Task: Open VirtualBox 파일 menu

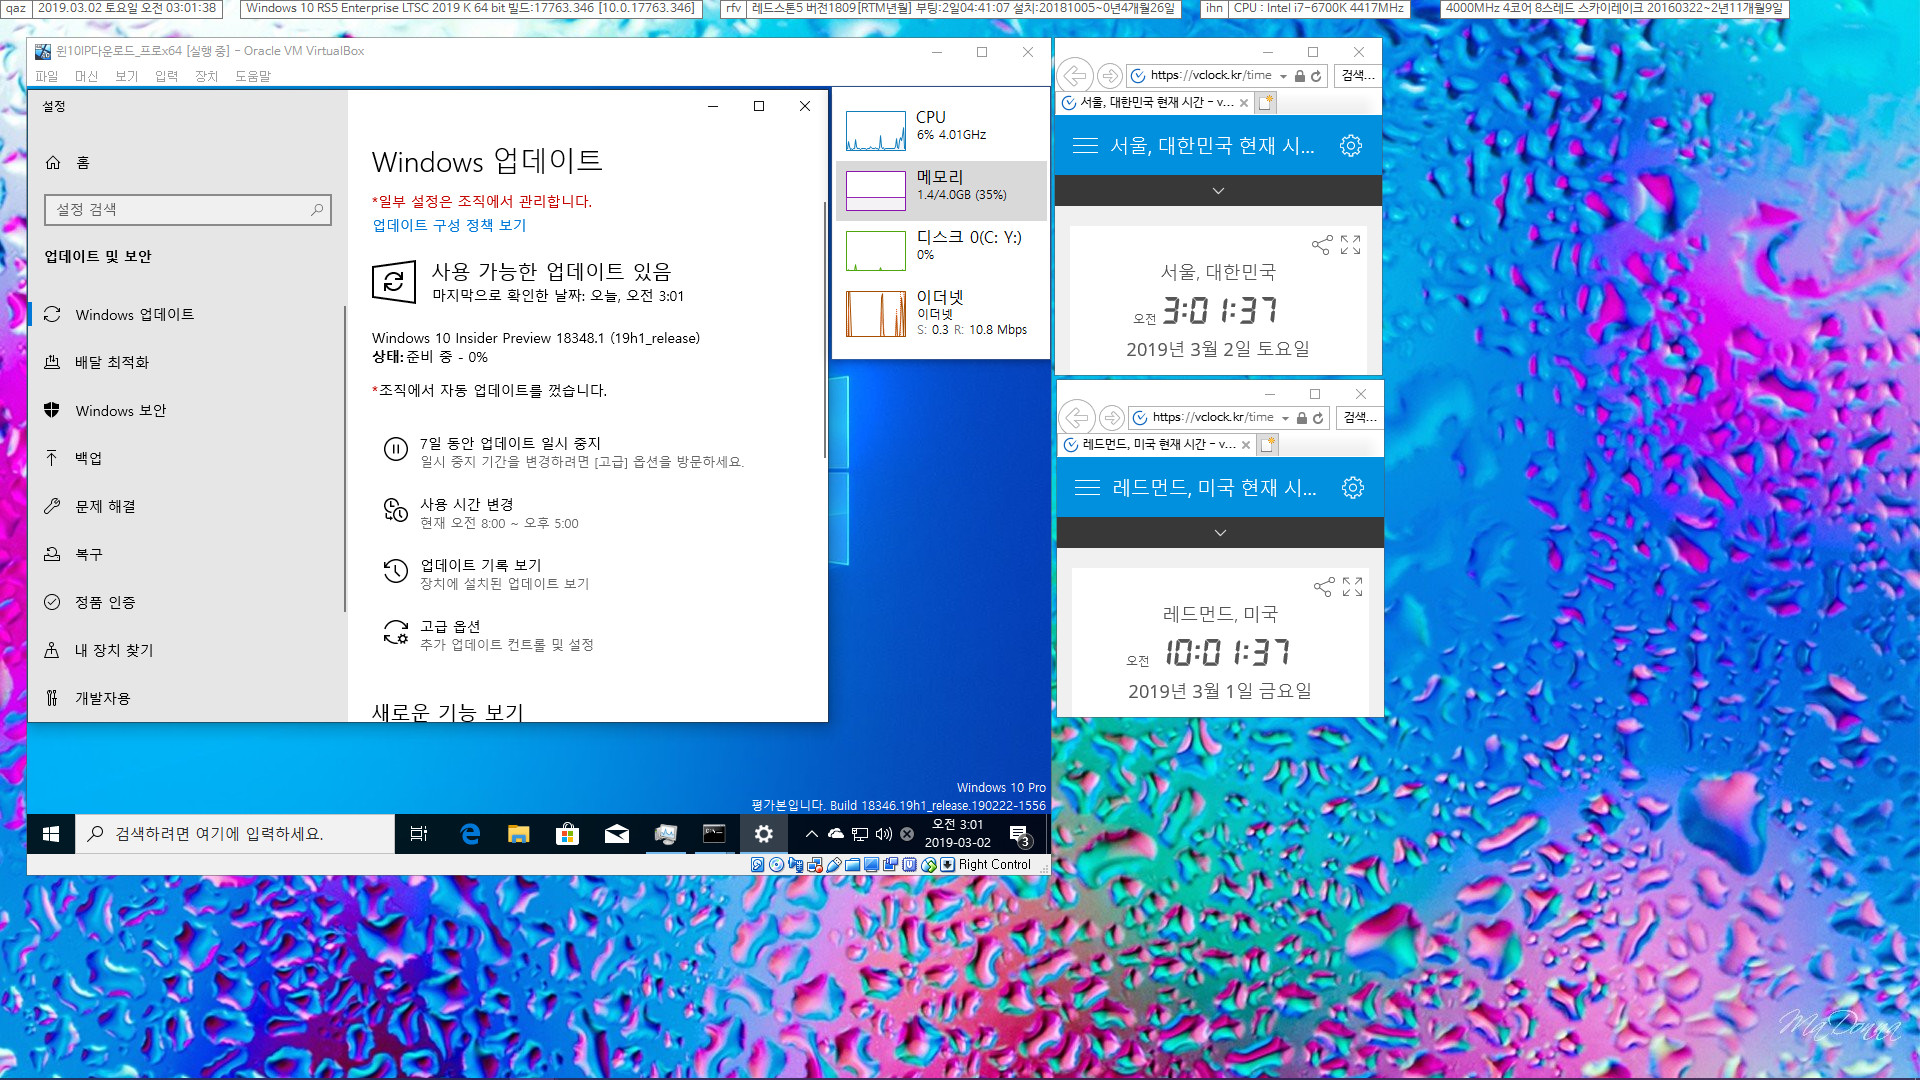Action: pos(46,76)
